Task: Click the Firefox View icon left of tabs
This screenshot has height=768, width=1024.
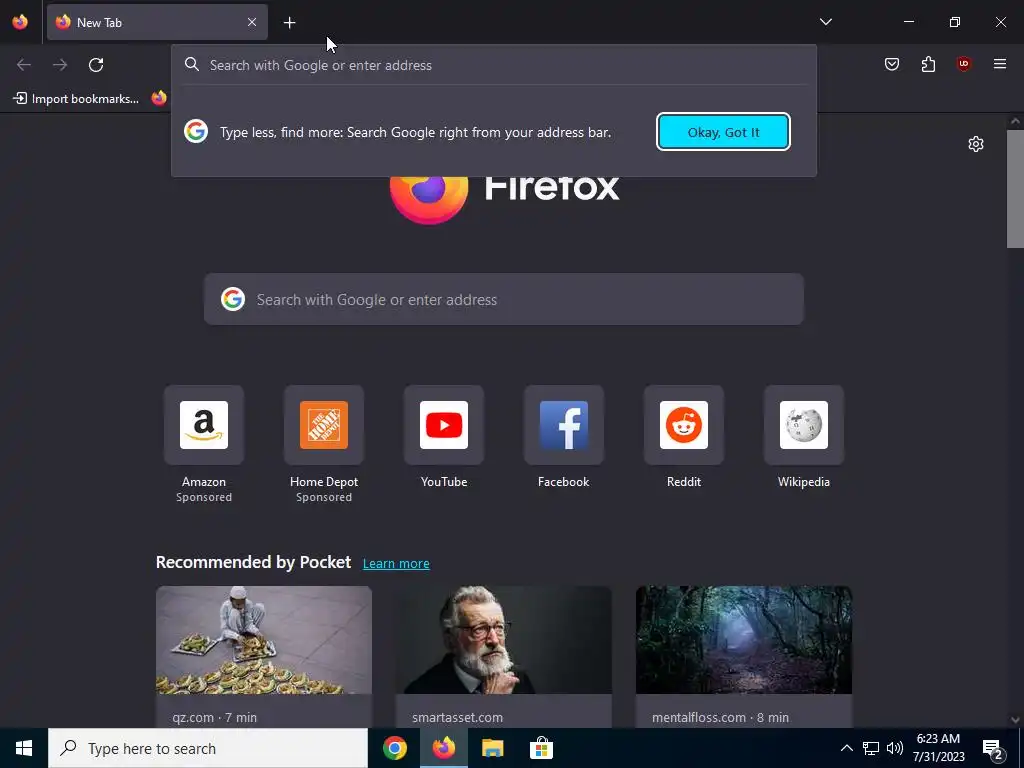Action: [20, 22]
